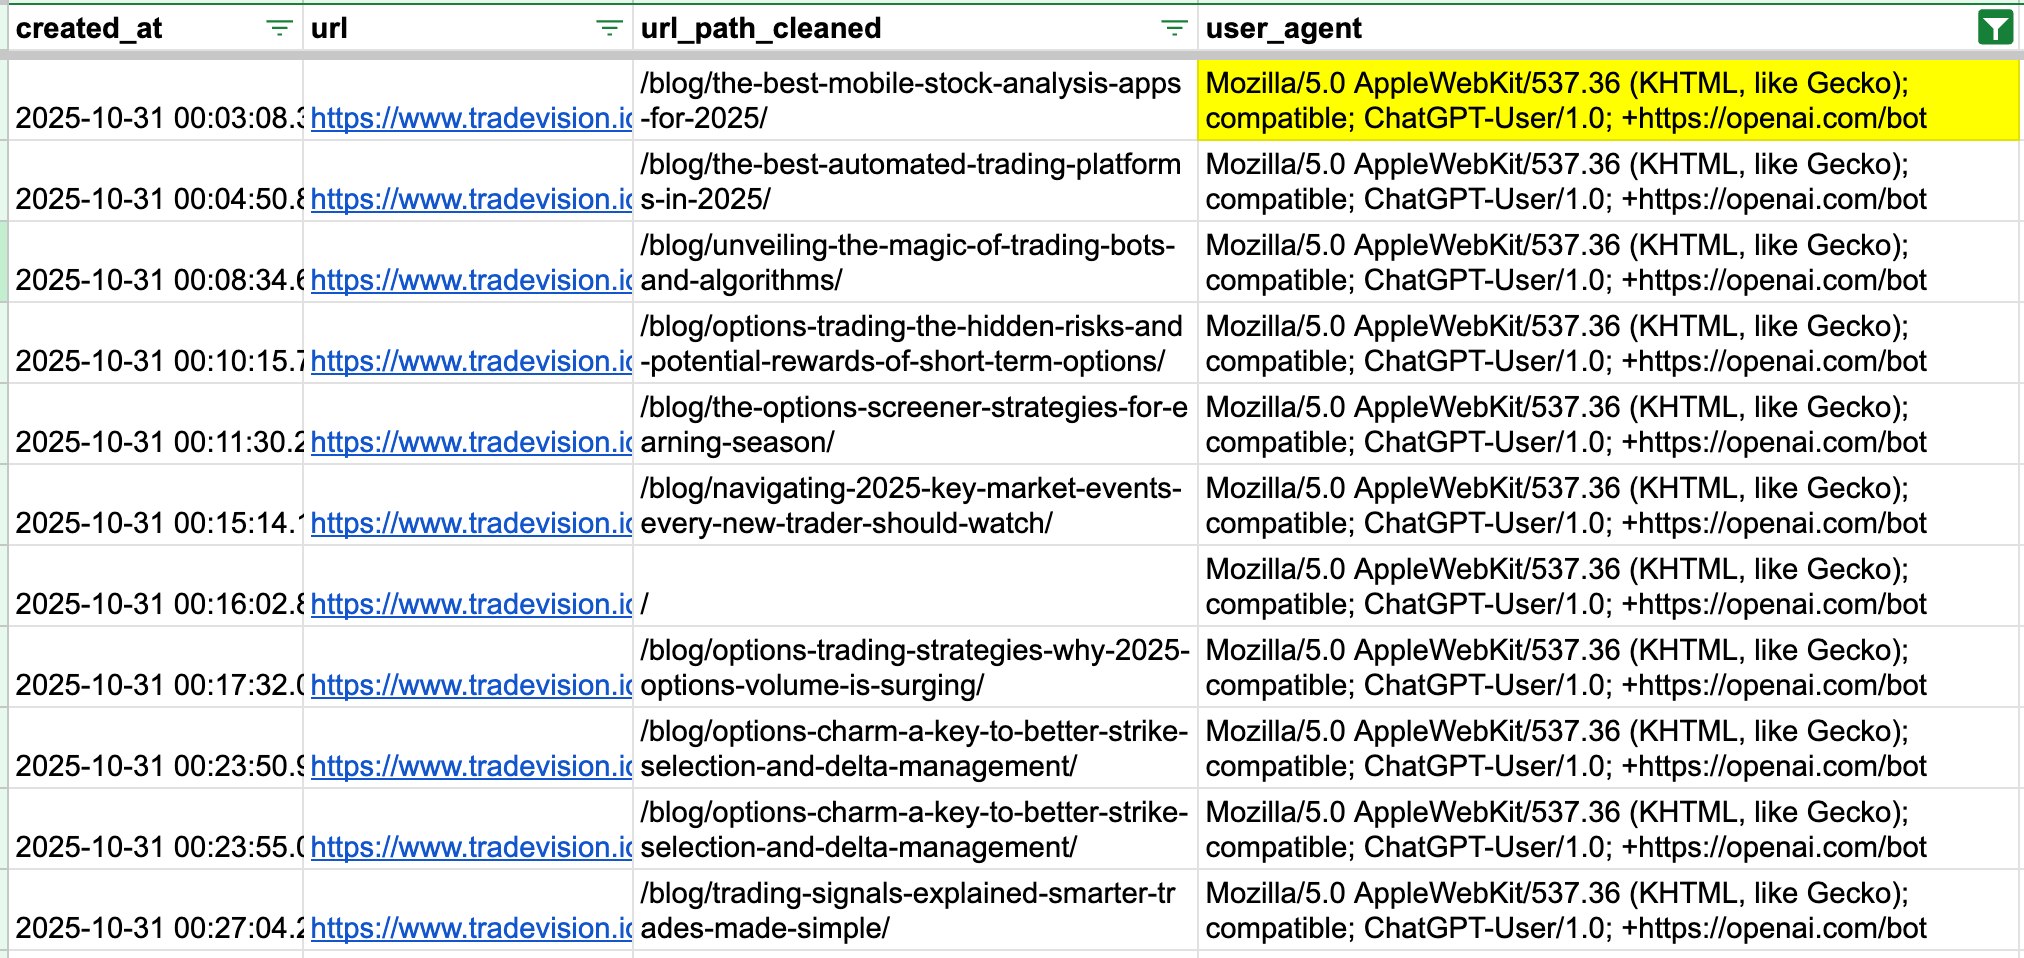Image resolution: width=2024 pixels, height=958 pixels.
Task: Open the url column filter menu
Action: (x=609, y=28)
